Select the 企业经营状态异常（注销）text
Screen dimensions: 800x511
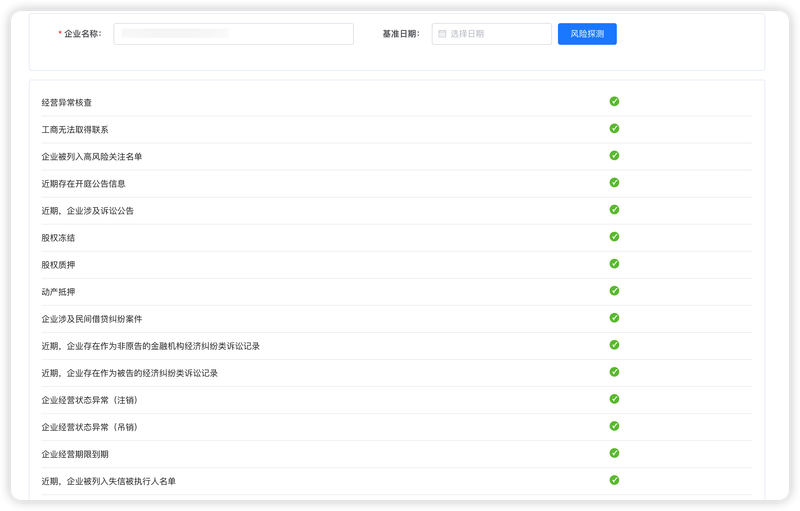(90, 400)
